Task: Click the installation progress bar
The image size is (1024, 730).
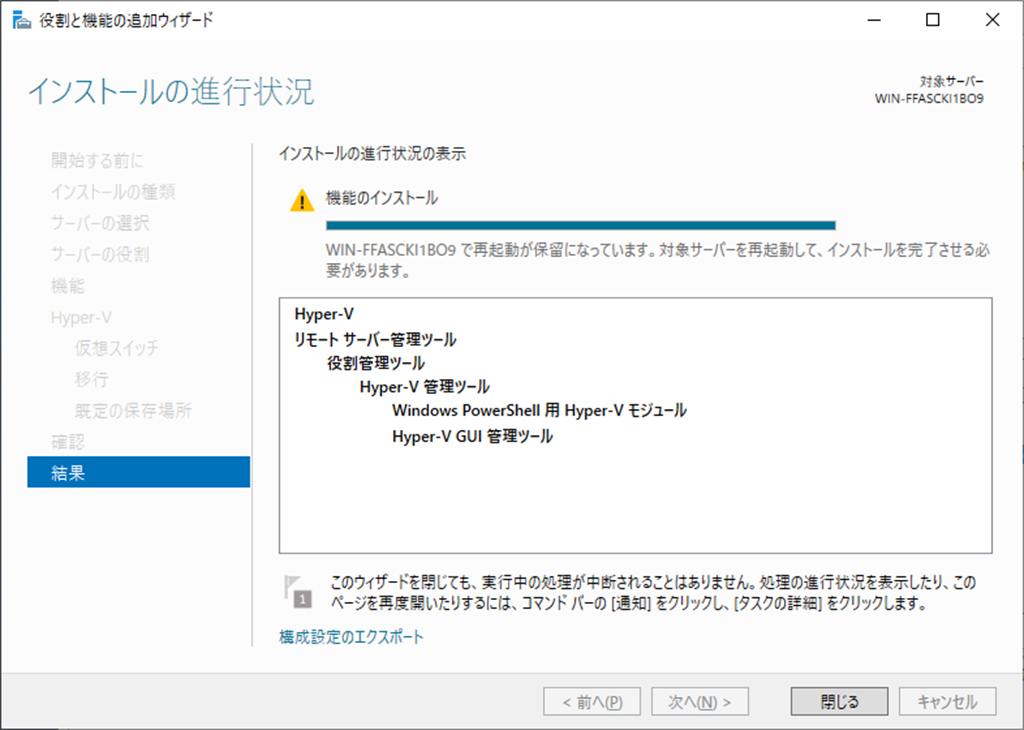Action: click(x=580, y=226)
